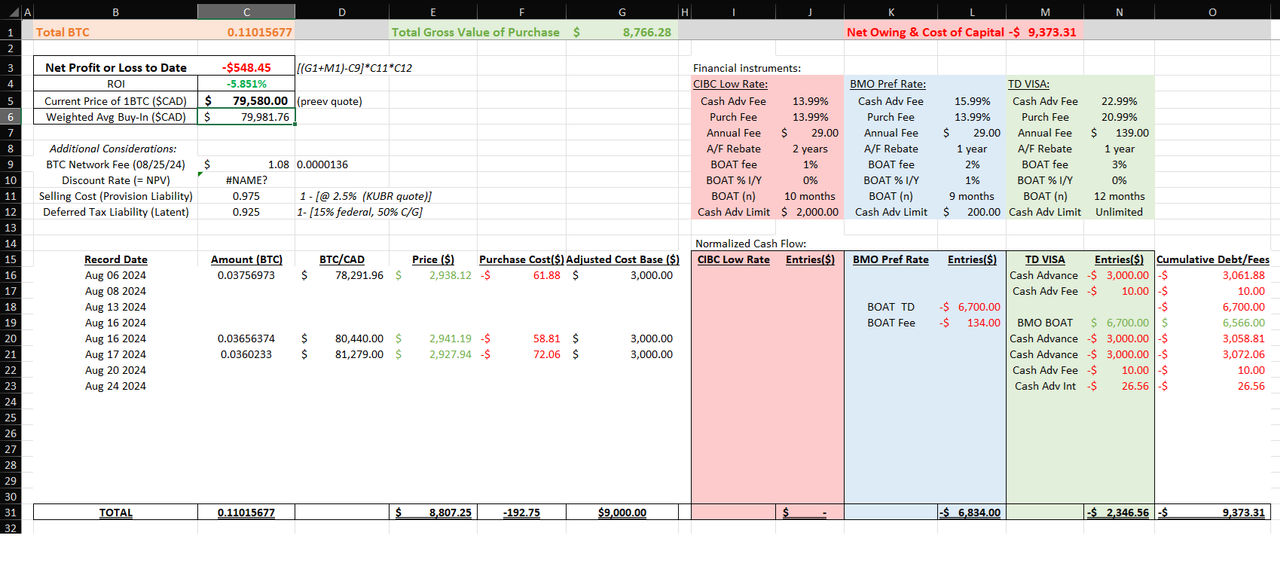Image resolution: width=1280 pixels, height=573 pixels.
Task: Click the BMO Pref Rate heading under Financial instruments
Action: point(888,84)
